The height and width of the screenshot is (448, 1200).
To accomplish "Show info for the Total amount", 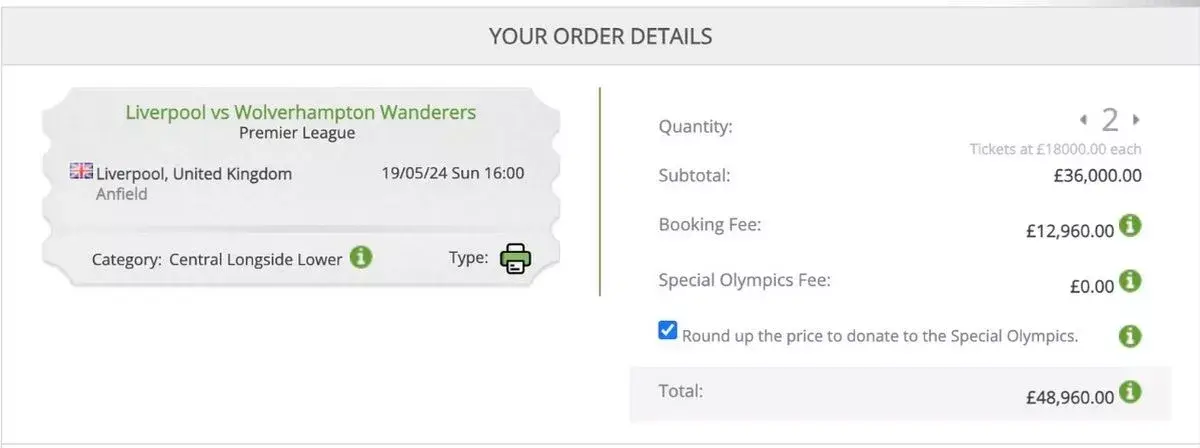I will (x=1130, y=392).
